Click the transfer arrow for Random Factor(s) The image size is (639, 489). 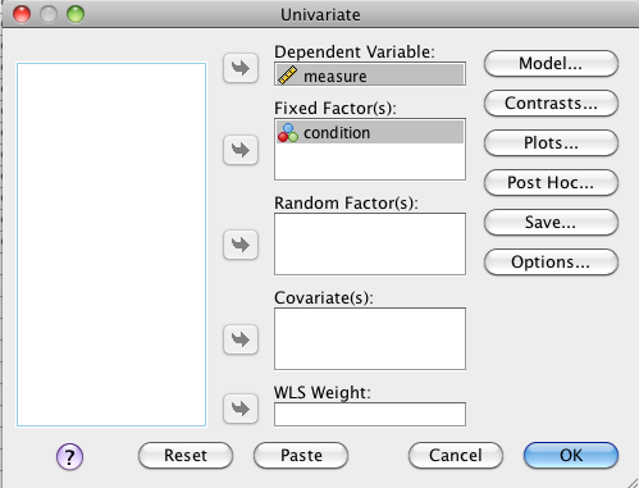[x=240, y=244]
